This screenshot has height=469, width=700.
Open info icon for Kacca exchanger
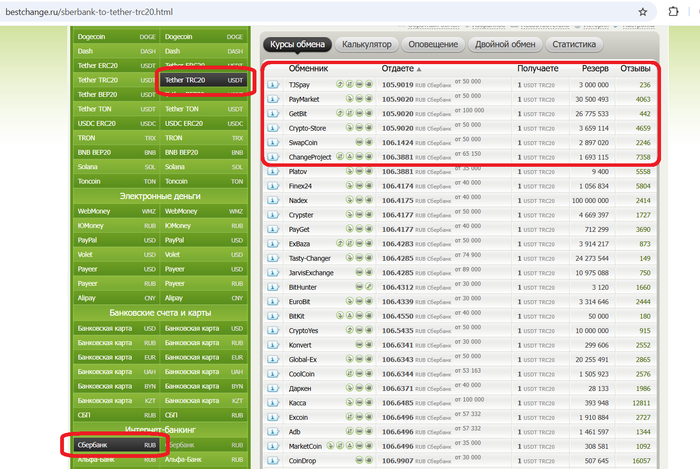273,403
